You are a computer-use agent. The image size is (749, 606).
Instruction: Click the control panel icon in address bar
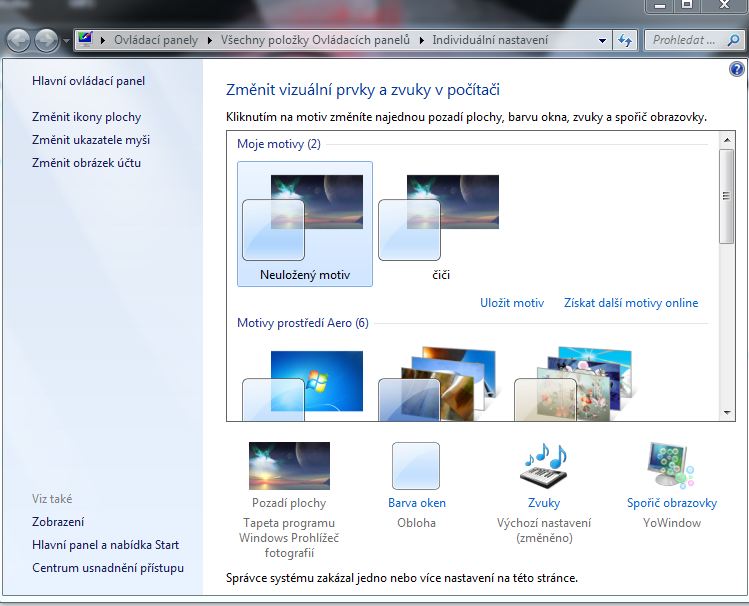point(85,41)
